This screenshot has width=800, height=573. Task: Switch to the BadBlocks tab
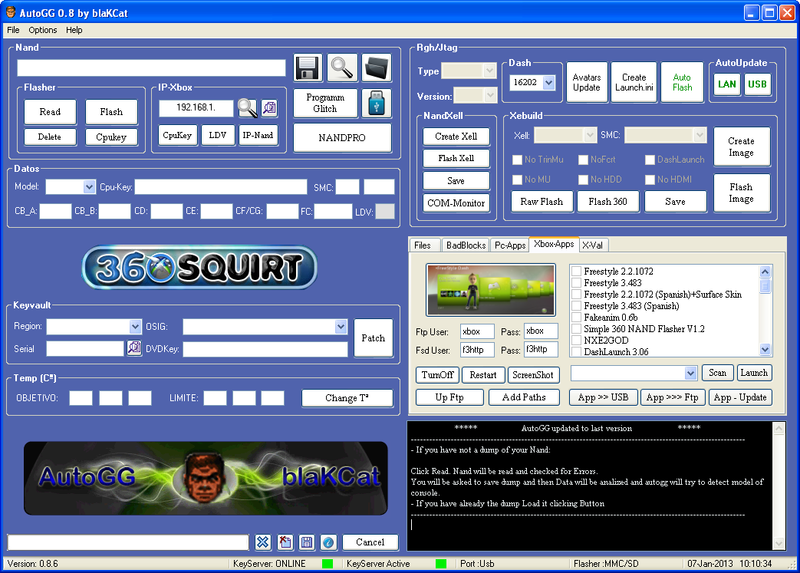464,244
